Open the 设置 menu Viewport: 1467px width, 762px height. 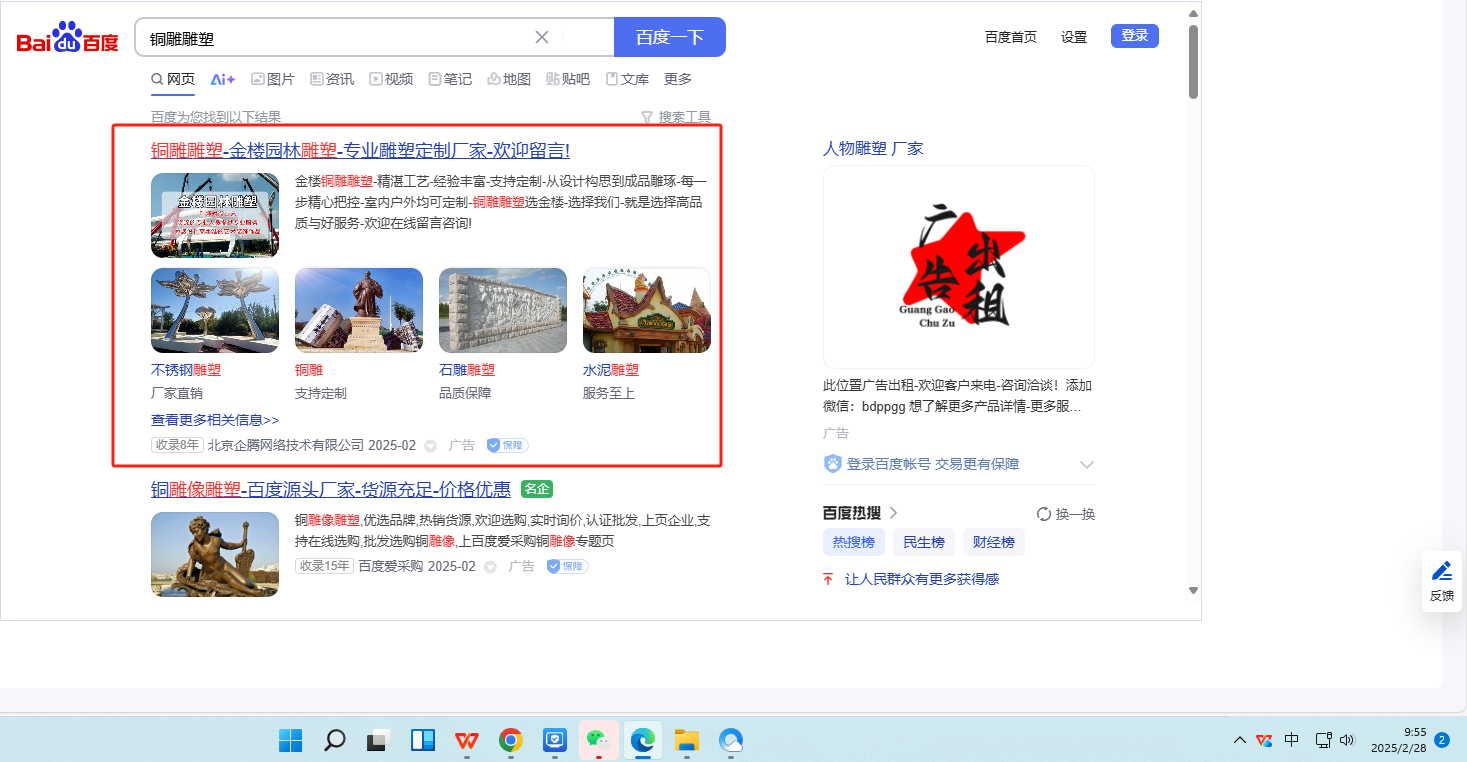[1074, 37]
